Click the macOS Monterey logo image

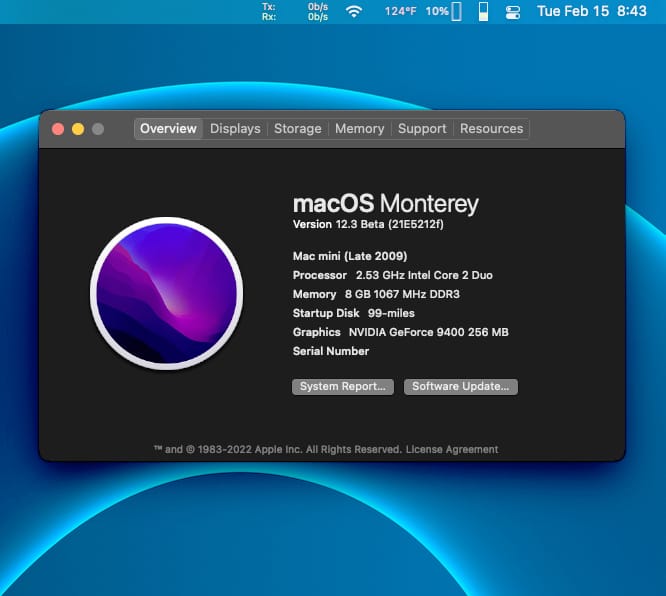[166, 293]
